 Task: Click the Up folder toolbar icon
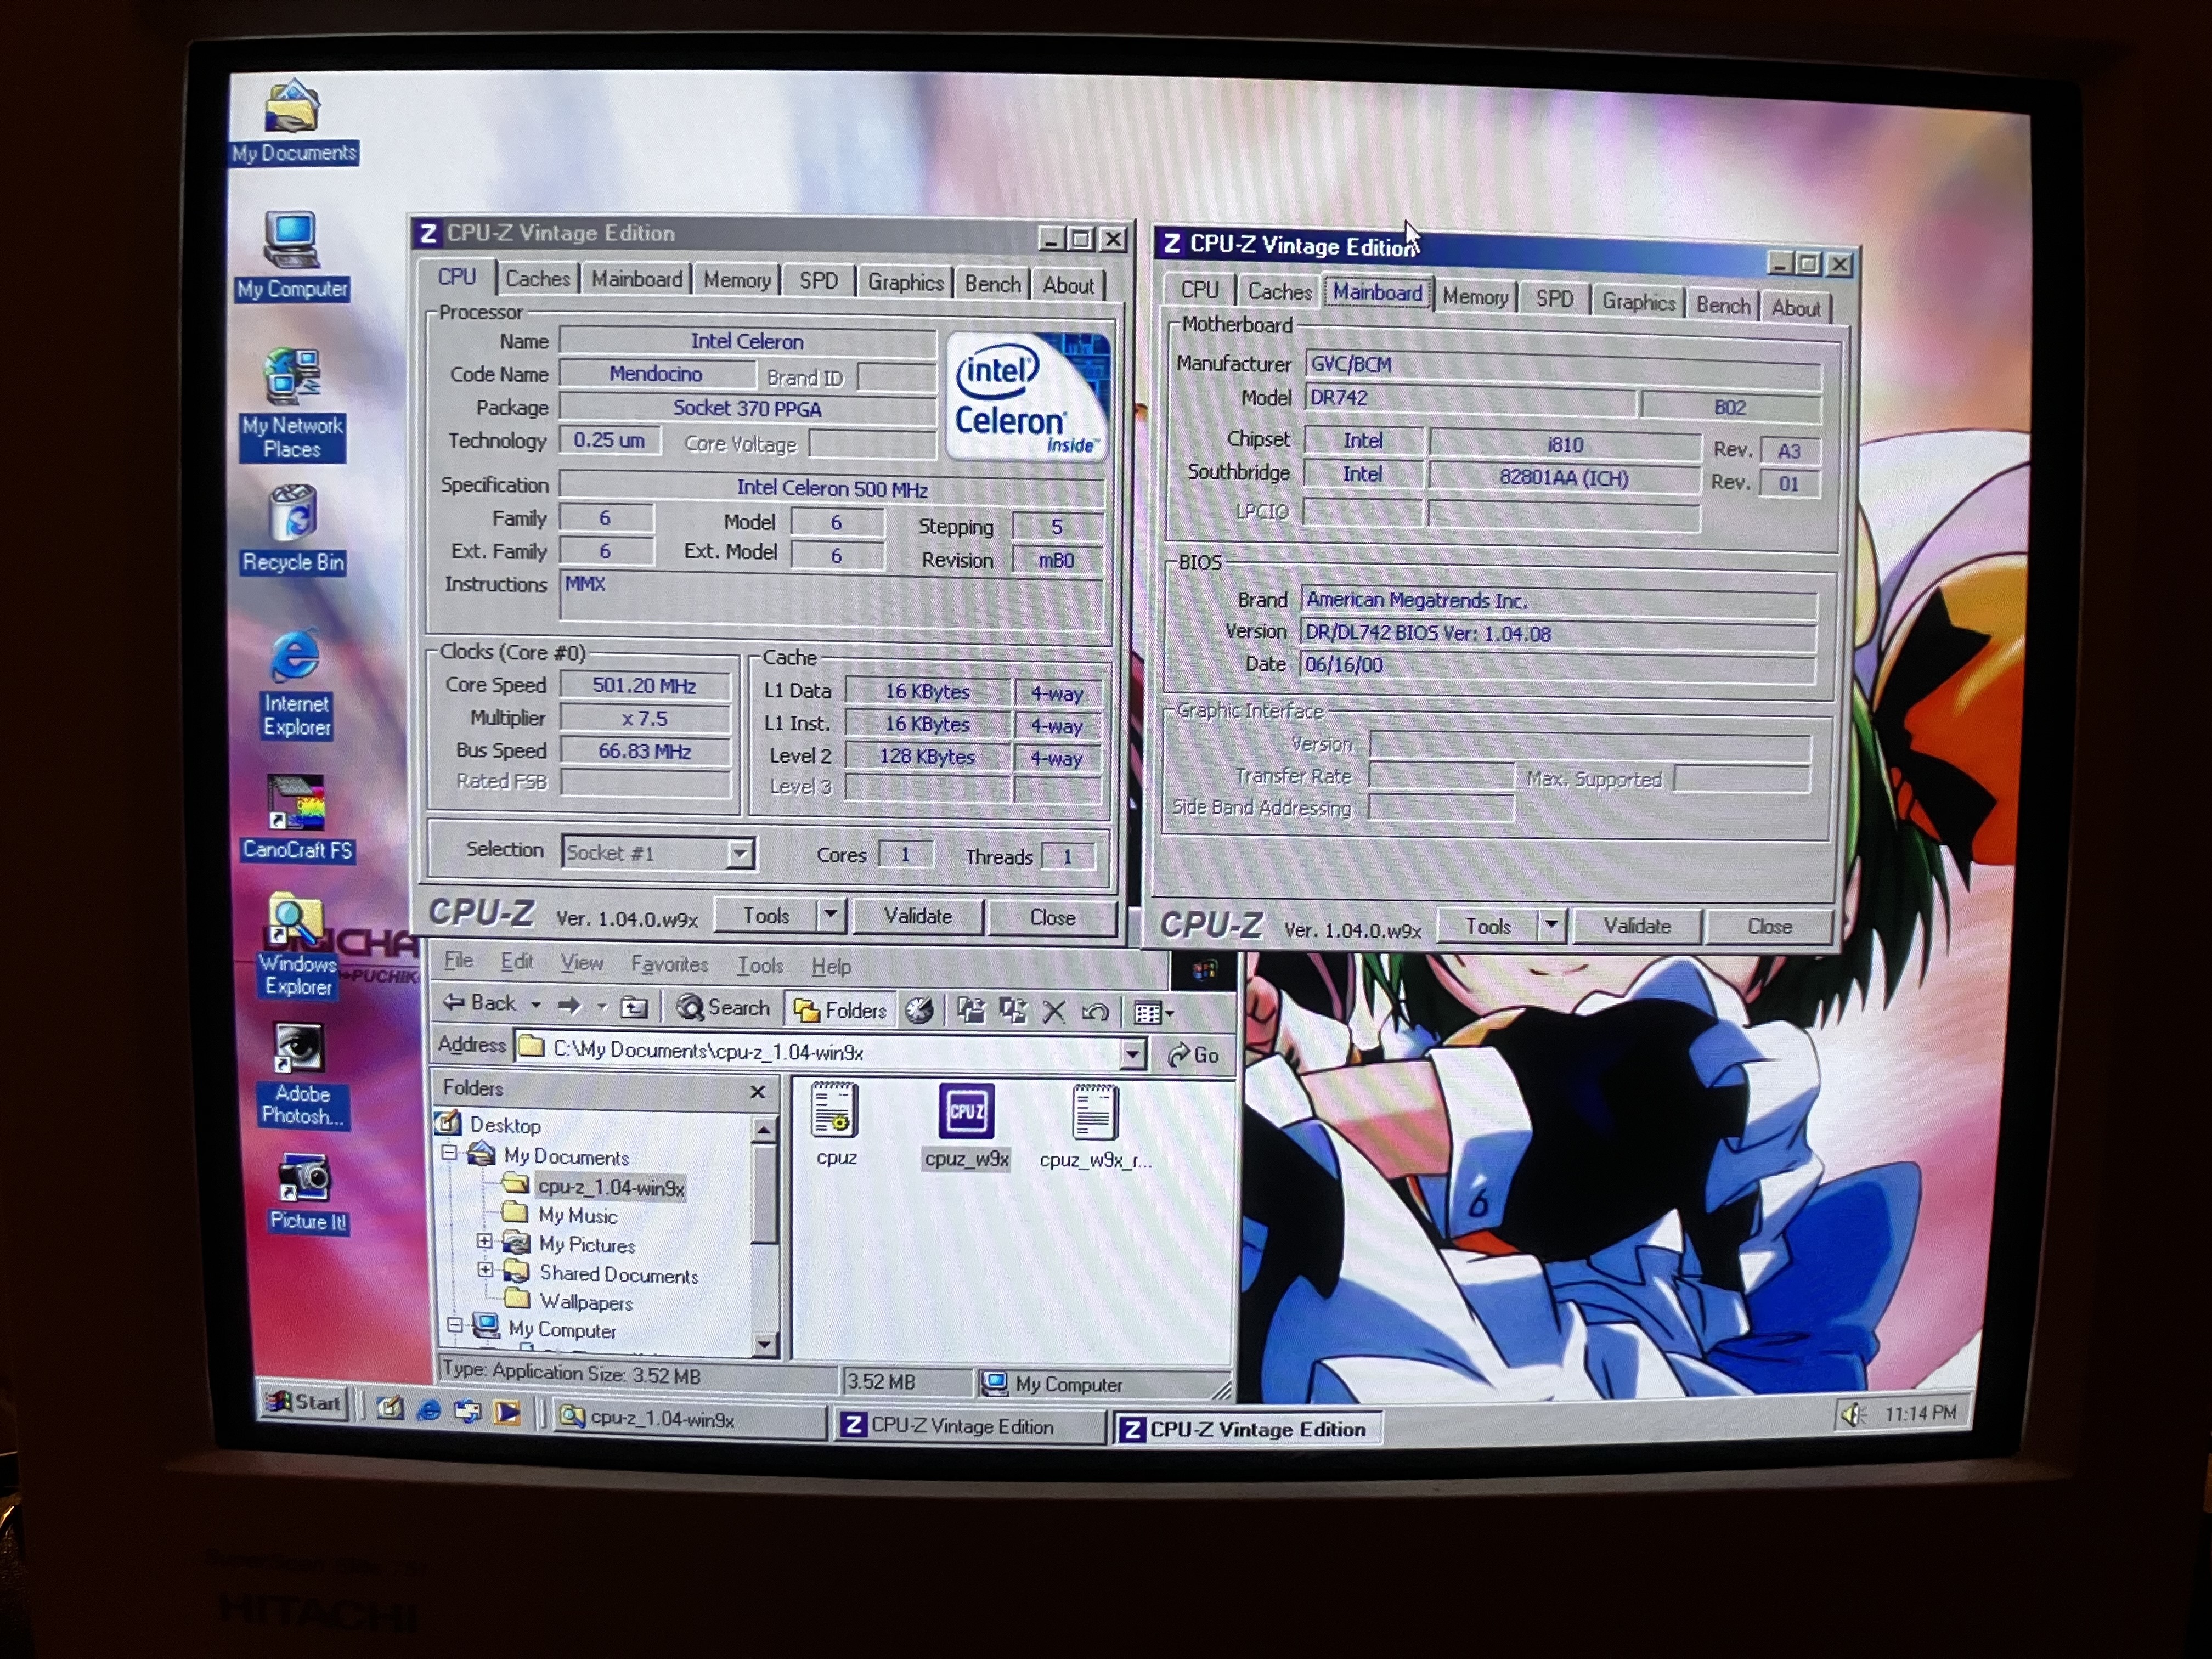click(634, 1007)
